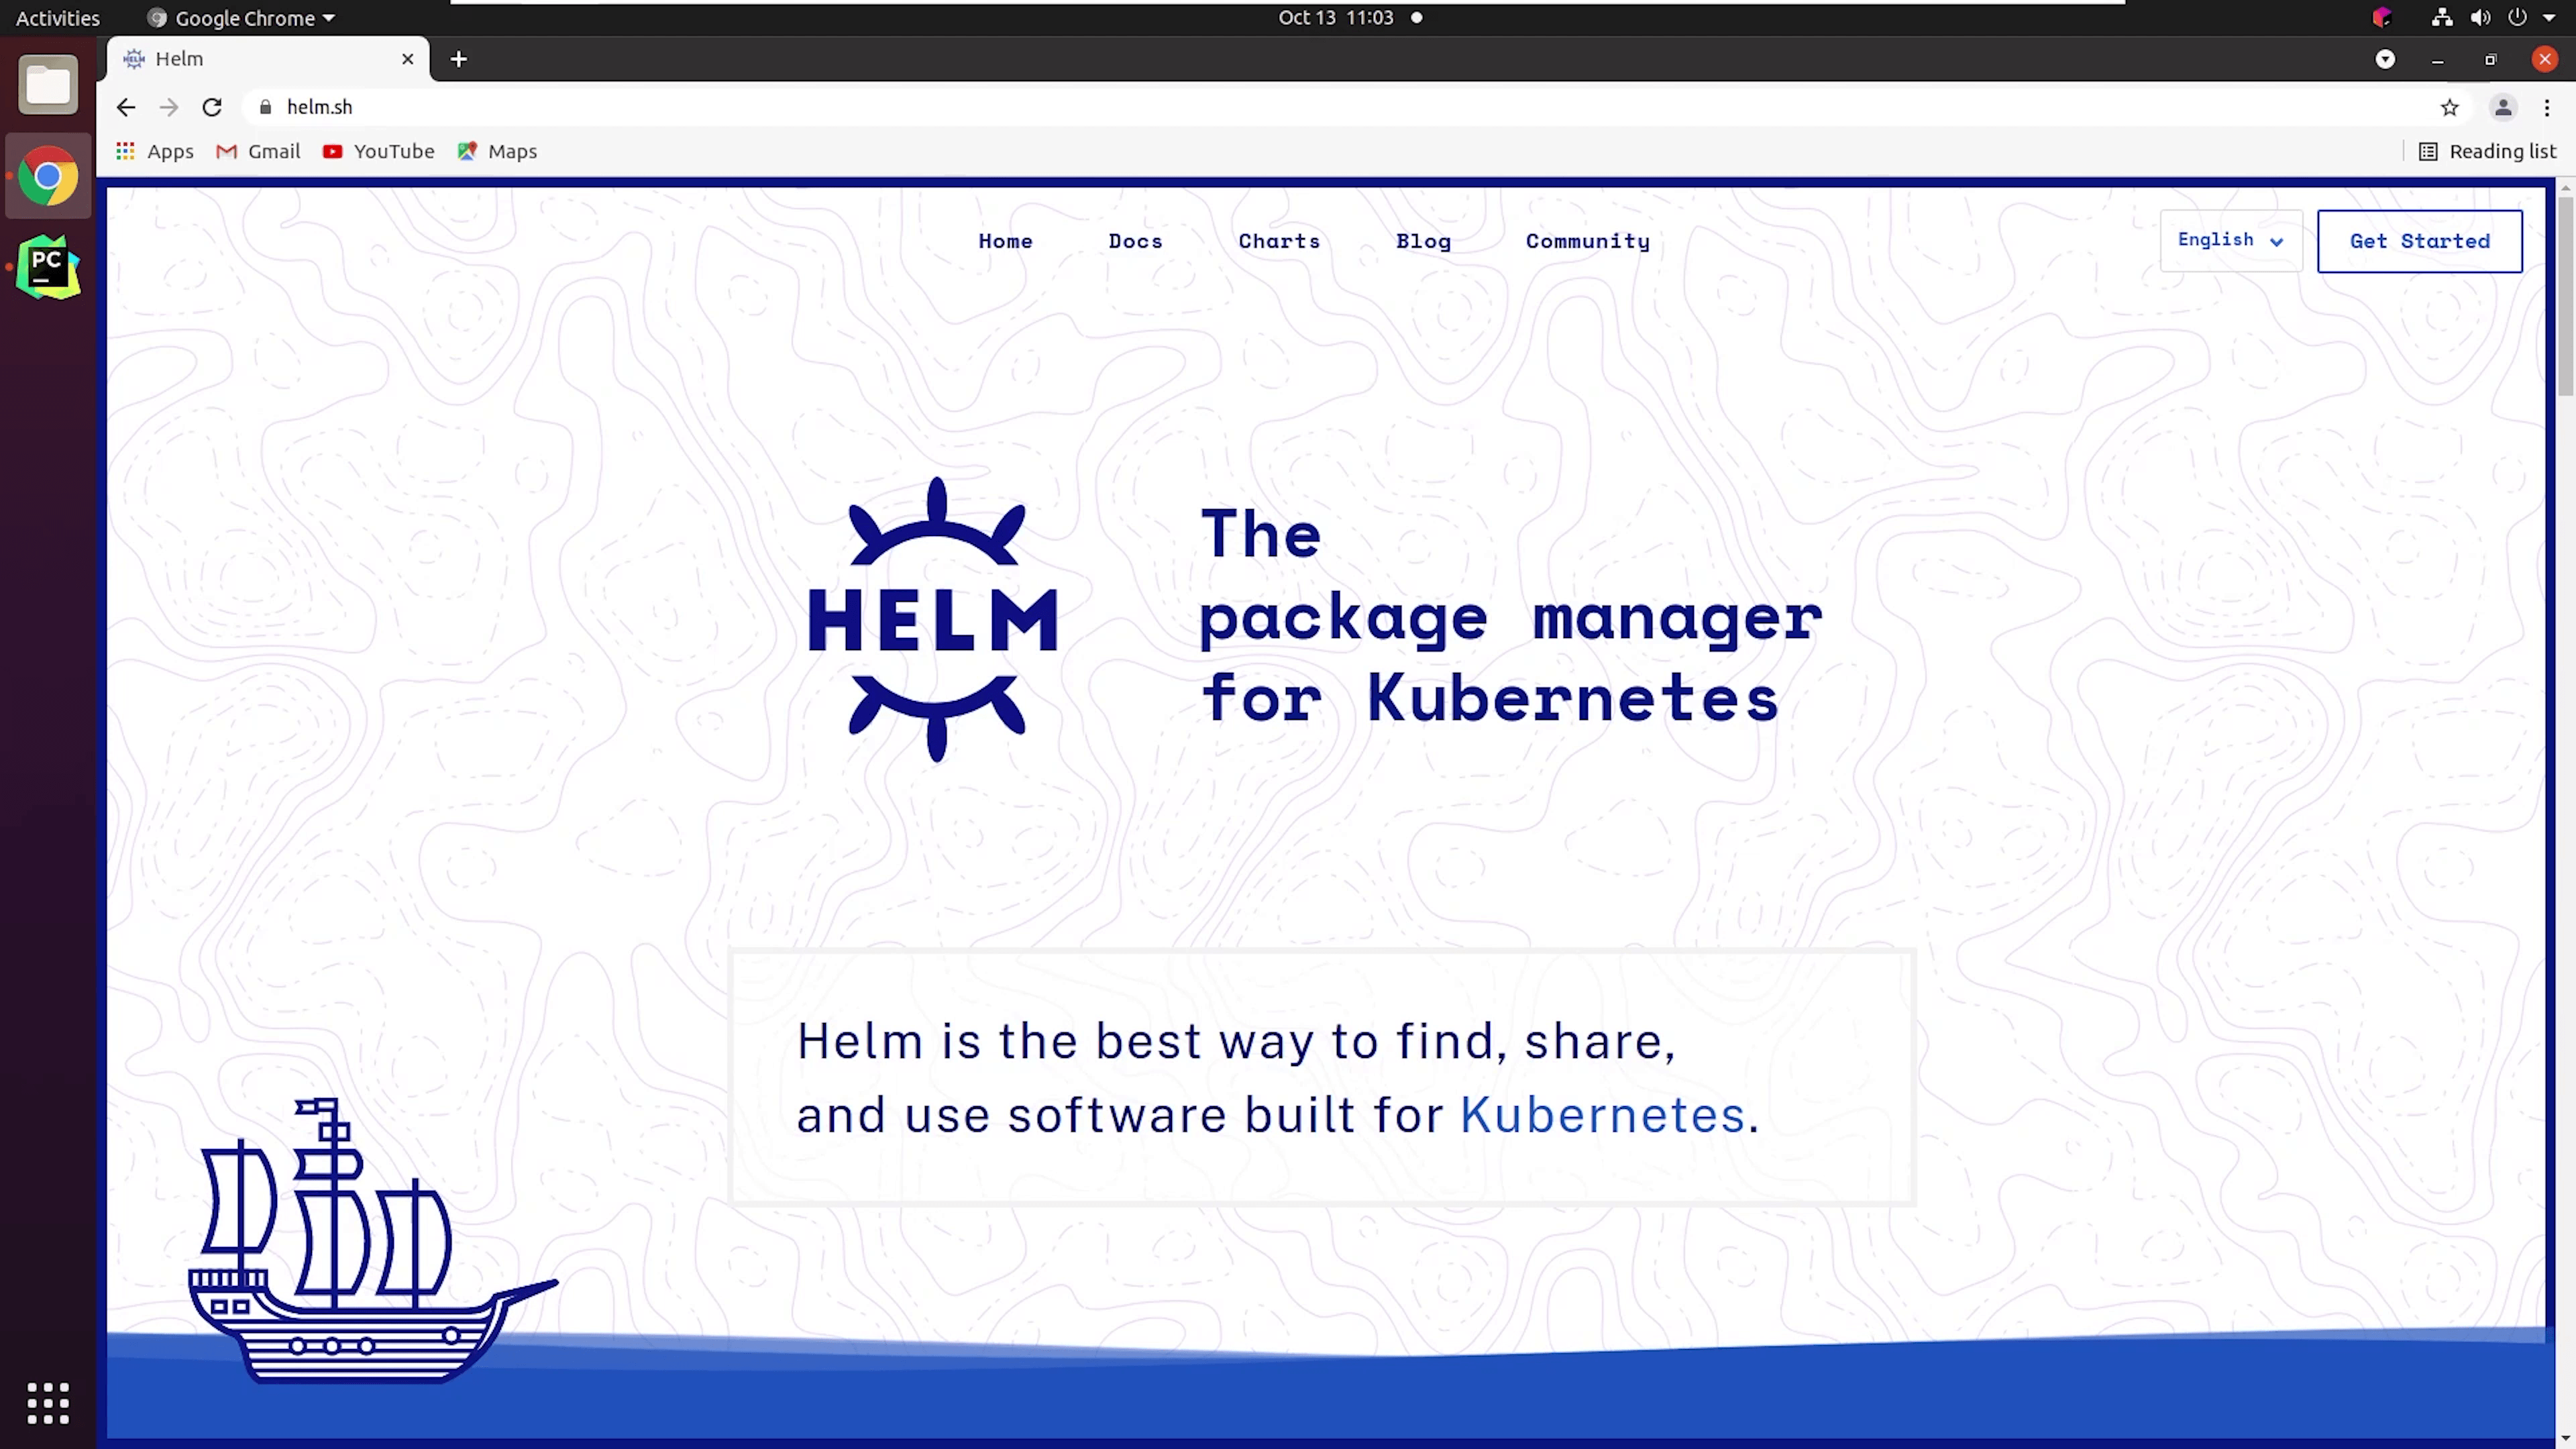Launch PyCharm from the dock

48,267
